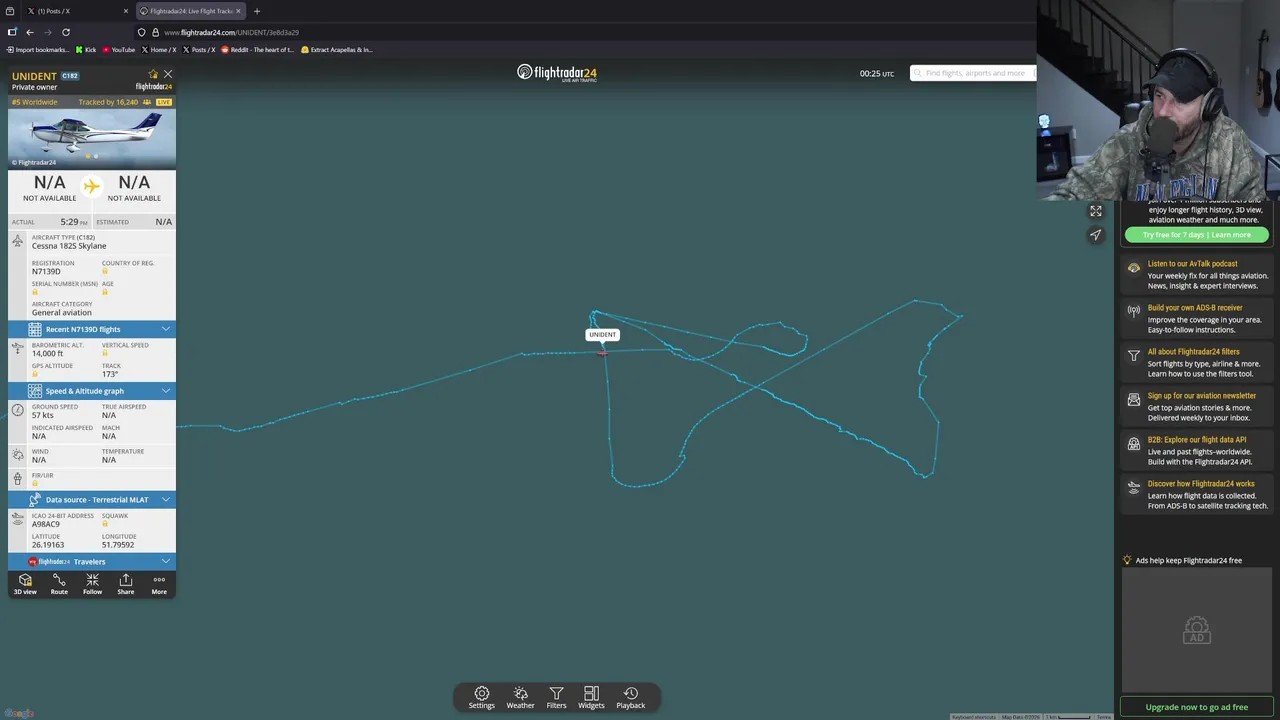The width and height of the screenshot is (1280, 720).
Task: Click the vertical speed lock icon
Action: pyautogui.click(x=105, y=353)
